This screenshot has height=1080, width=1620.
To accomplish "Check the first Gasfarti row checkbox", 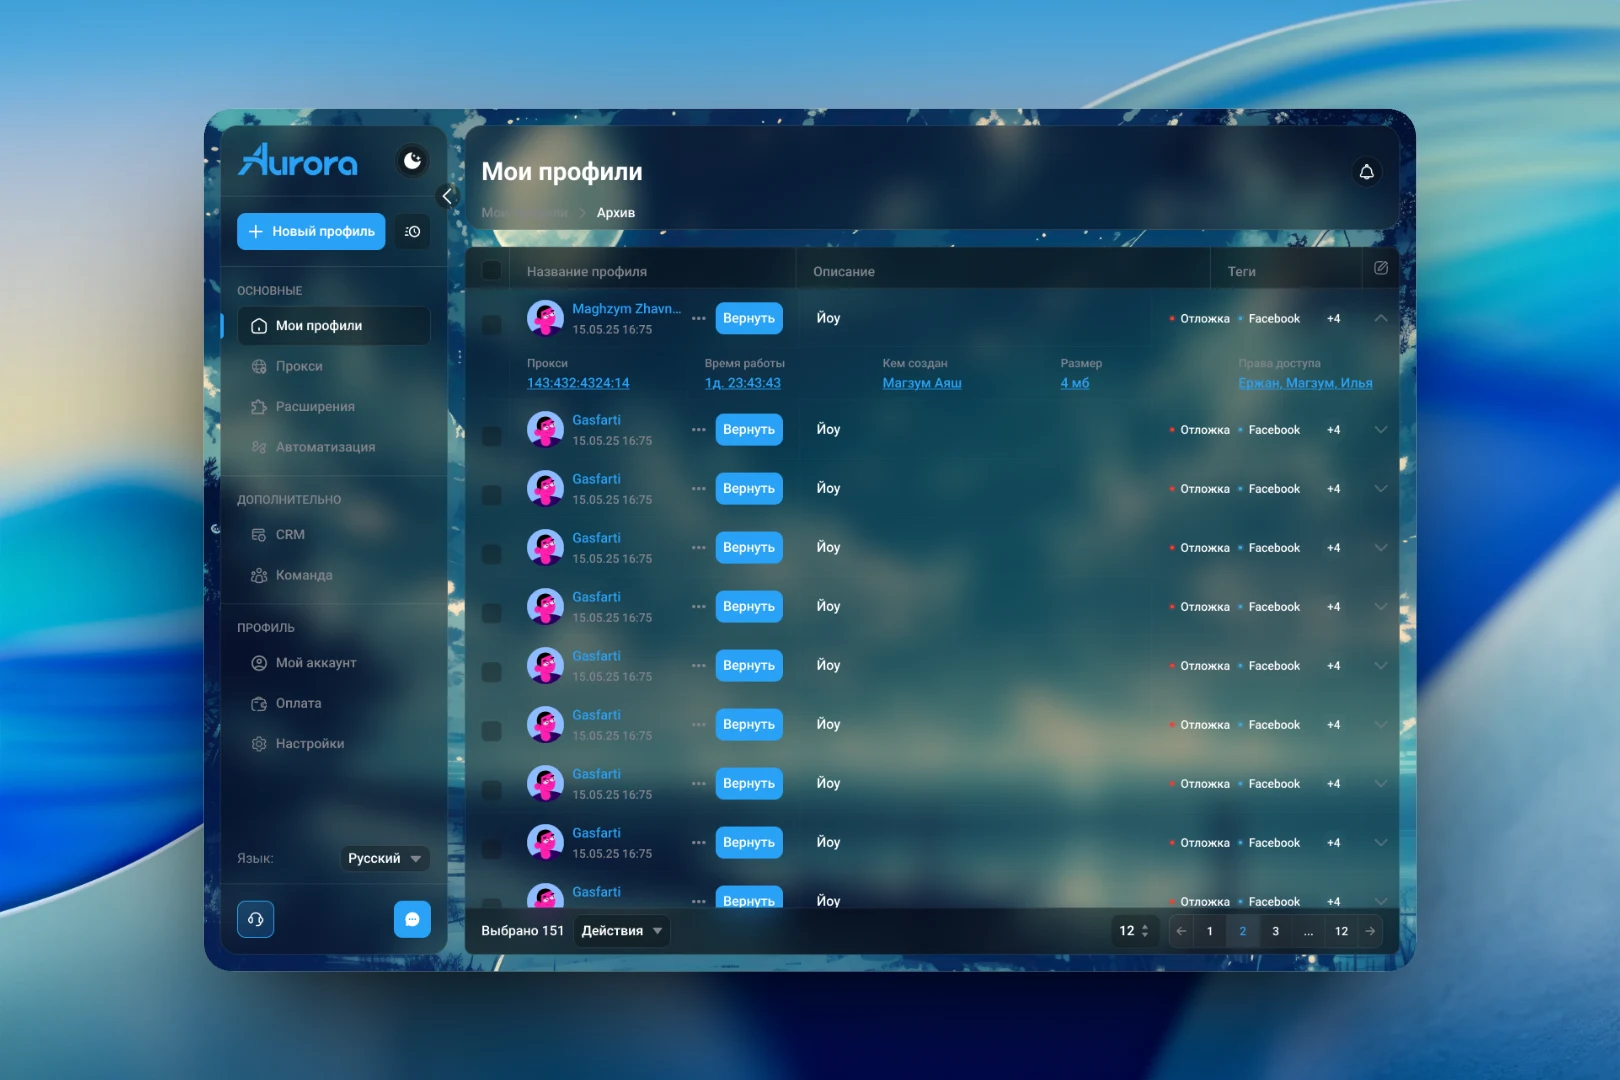I will pos(491,436).
